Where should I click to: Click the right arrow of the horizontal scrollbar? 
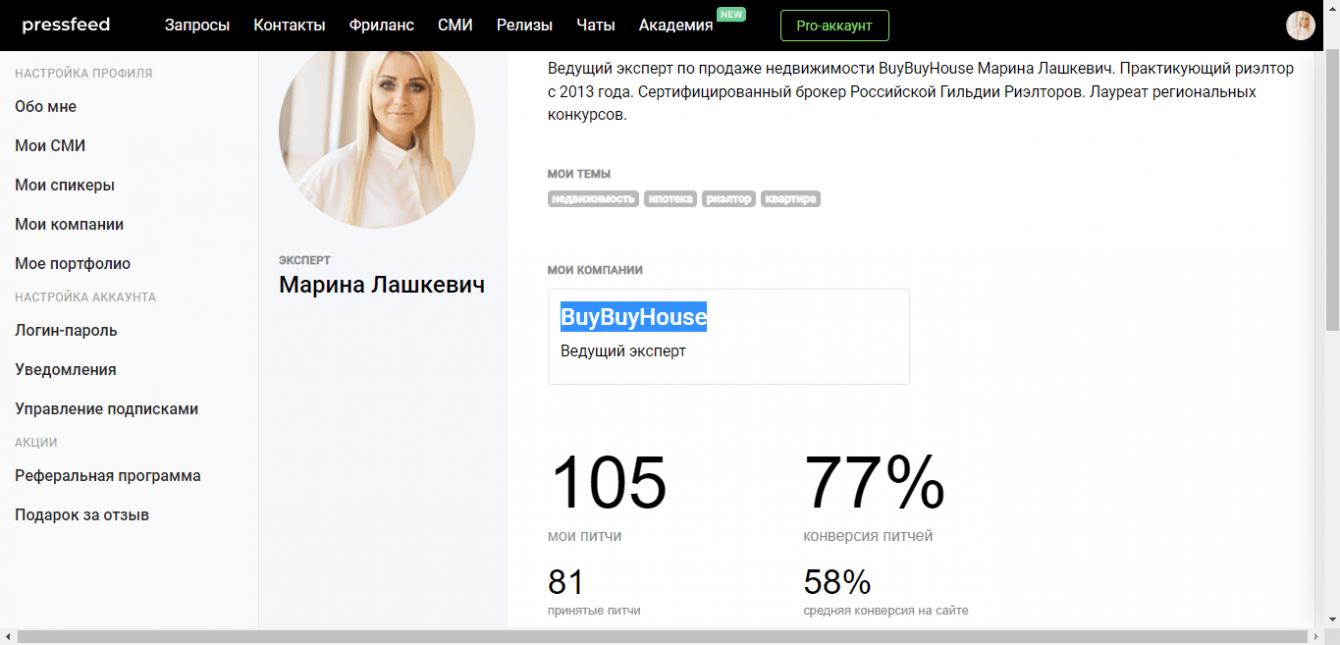tap(1316, 637)
